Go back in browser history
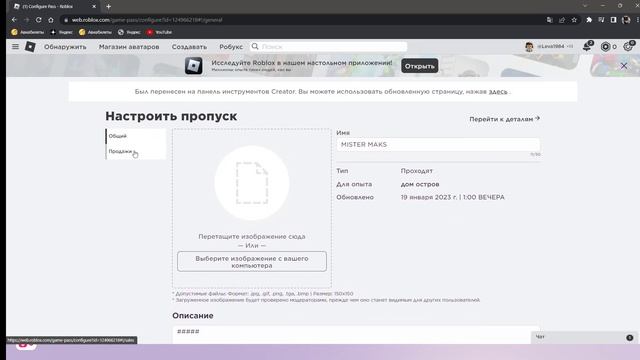This screenshot has width=640, height=360. click(x=14, y=20)
